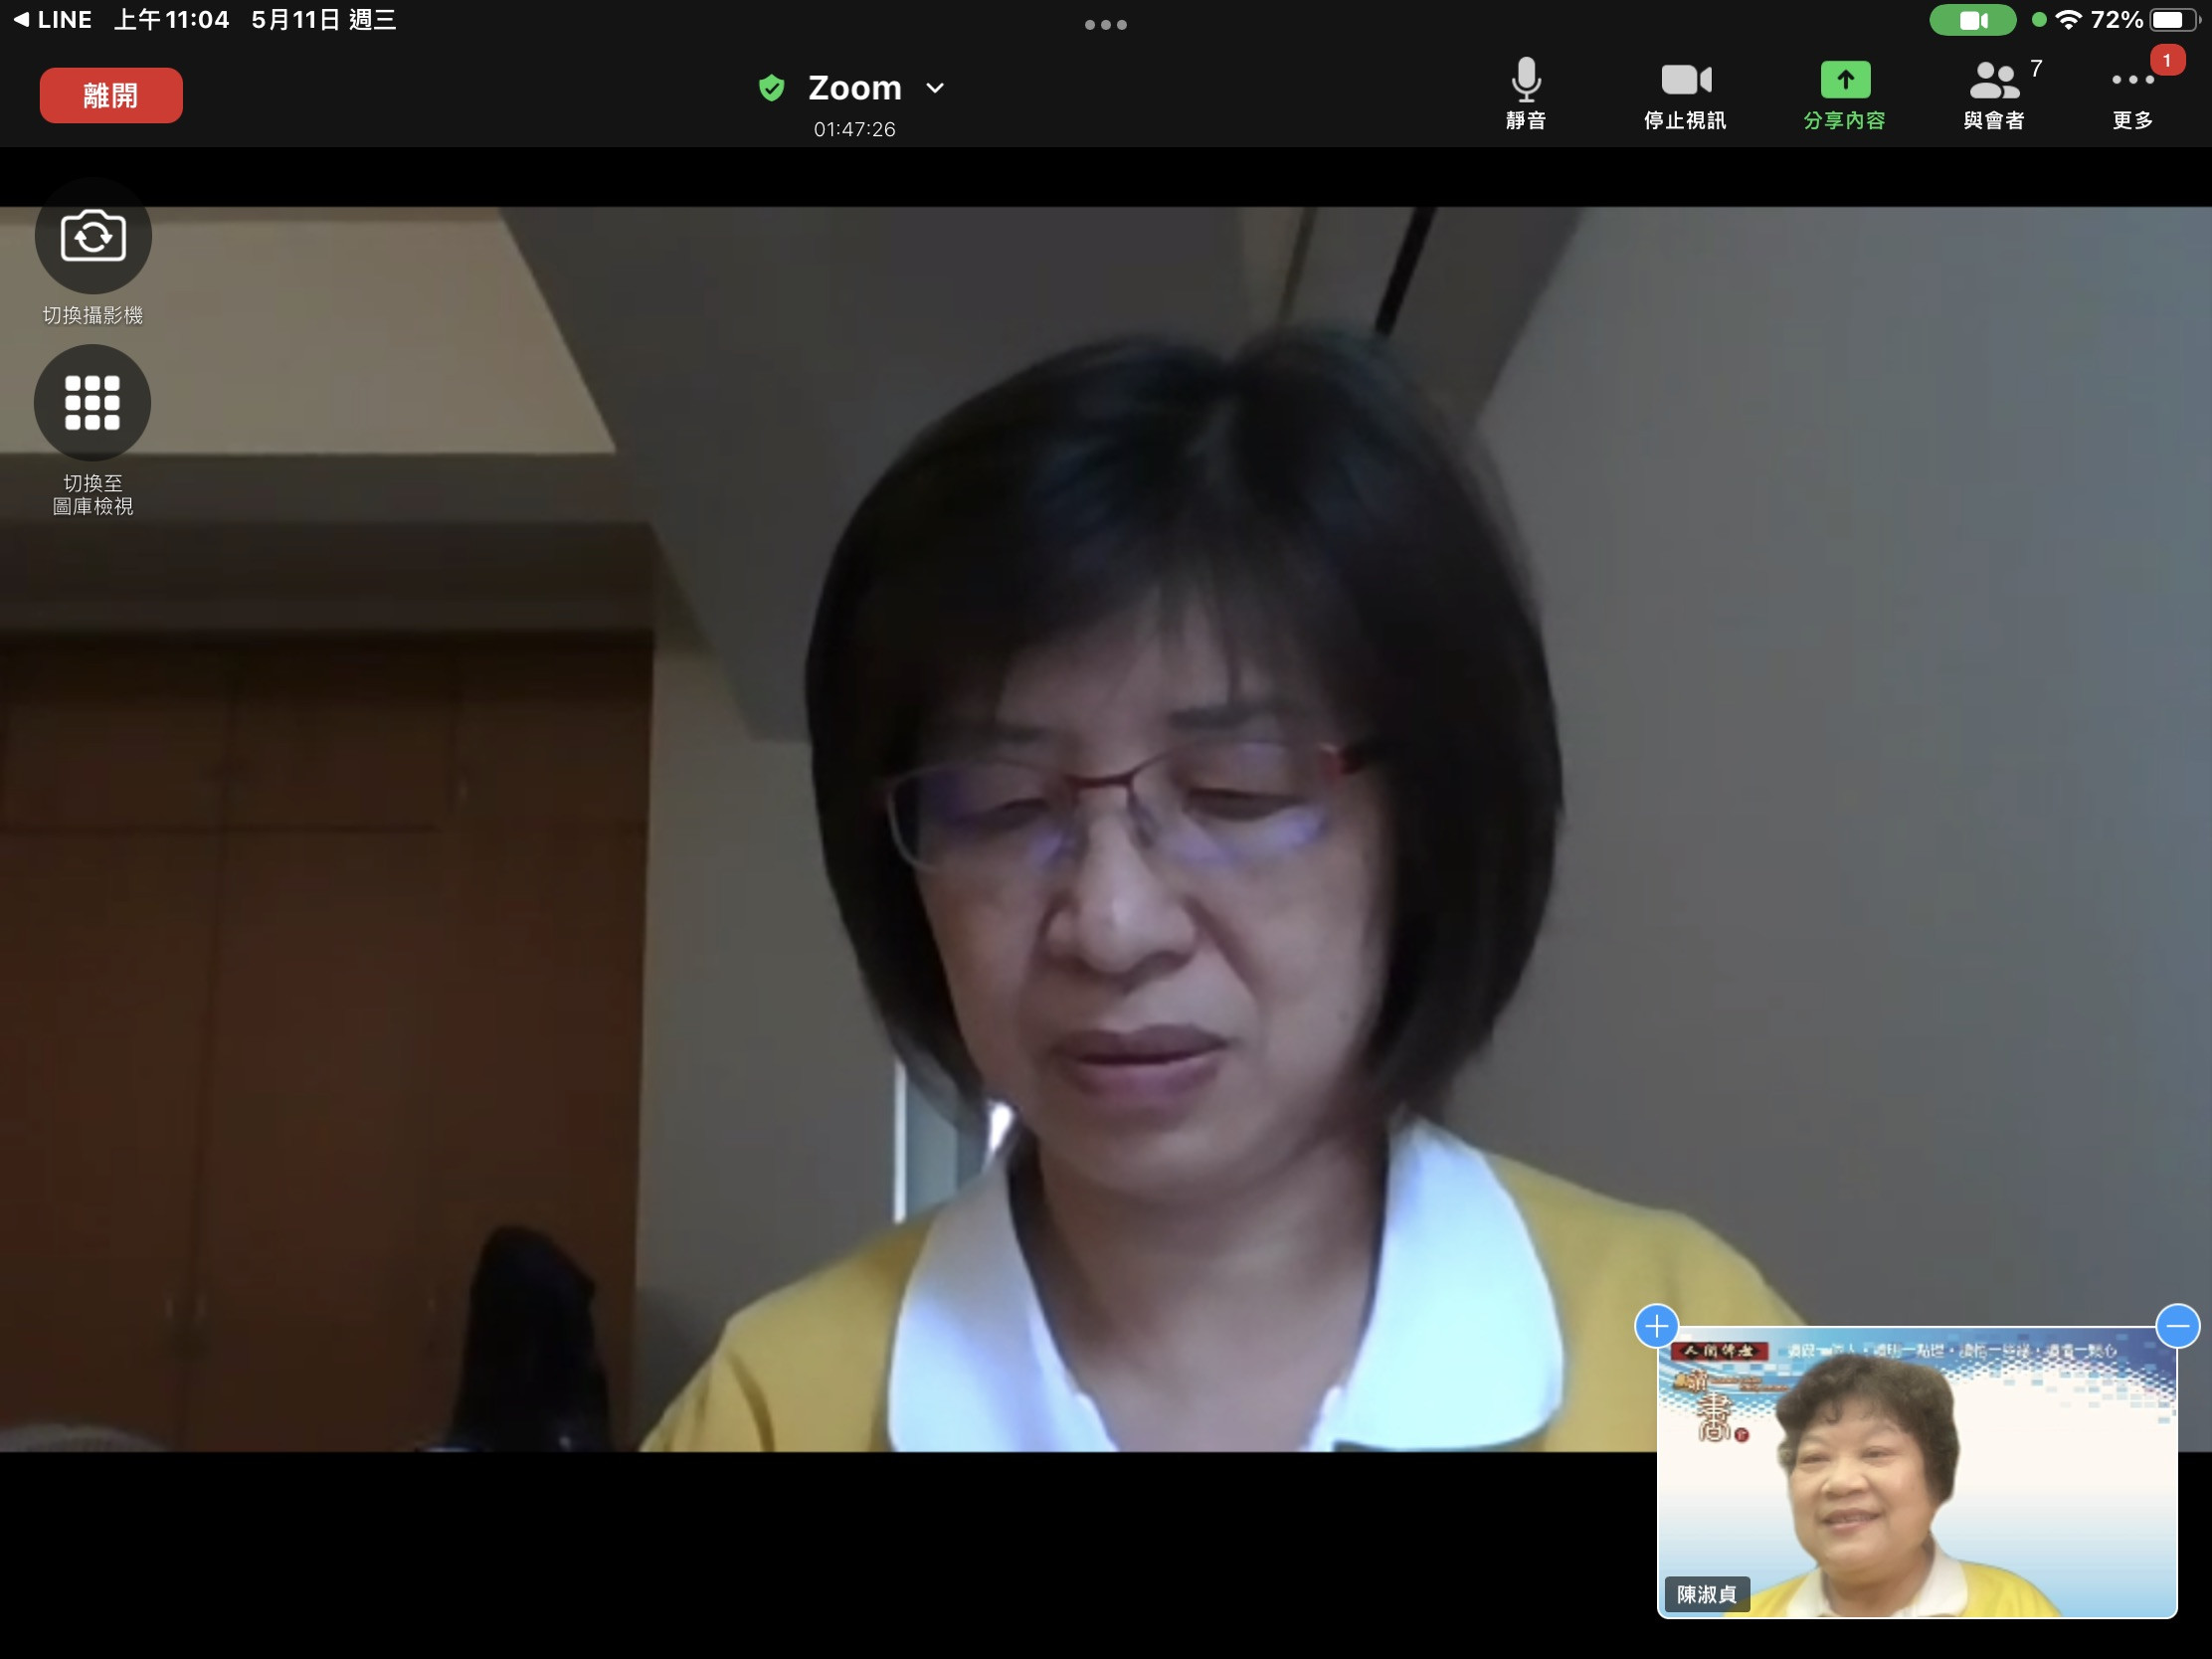This screenshot has height=1659, width=2212.
Task: Mute the microphone with 靜音 icon
Action: [x=1525, y=81]
